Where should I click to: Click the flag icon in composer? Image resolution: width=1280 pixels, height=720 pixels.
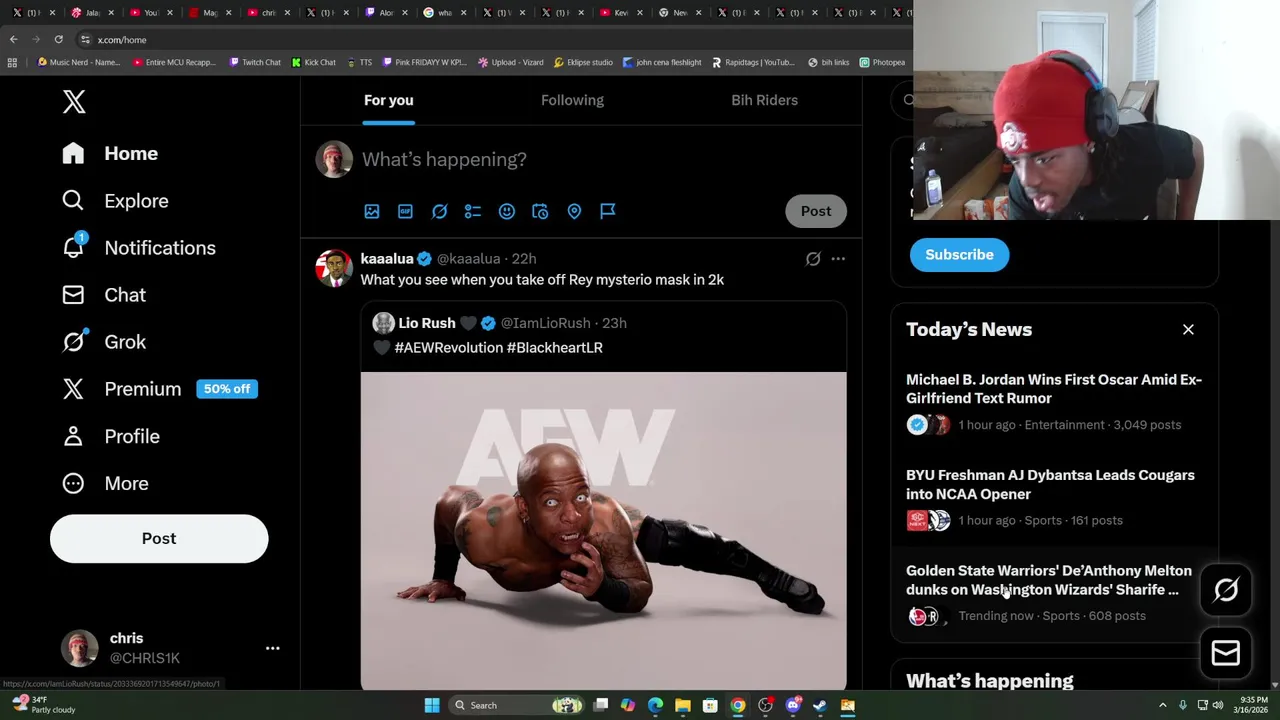pos(608,211)
